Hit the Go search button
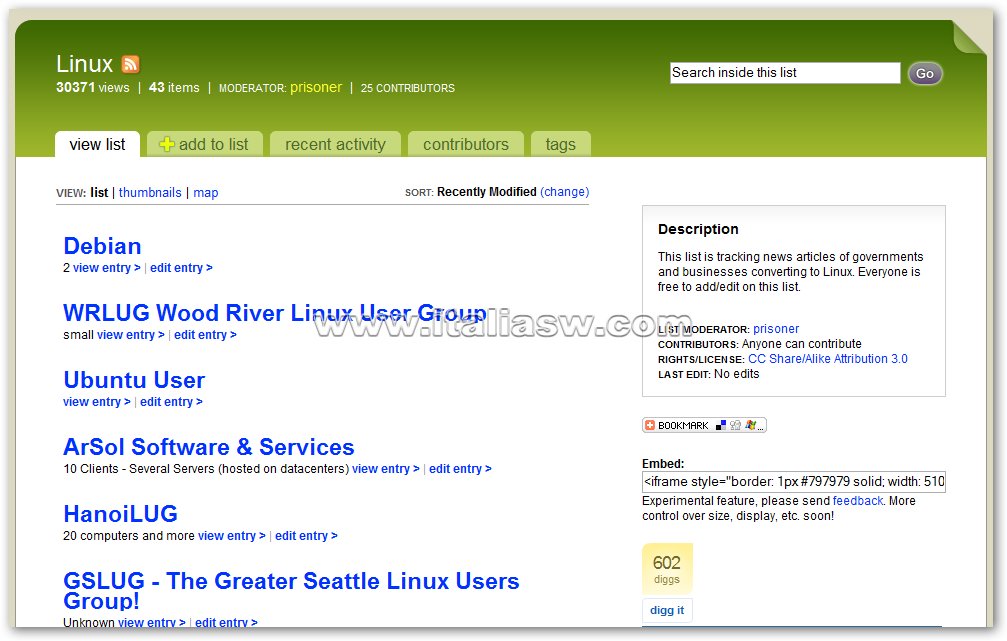 coord(925,73)
